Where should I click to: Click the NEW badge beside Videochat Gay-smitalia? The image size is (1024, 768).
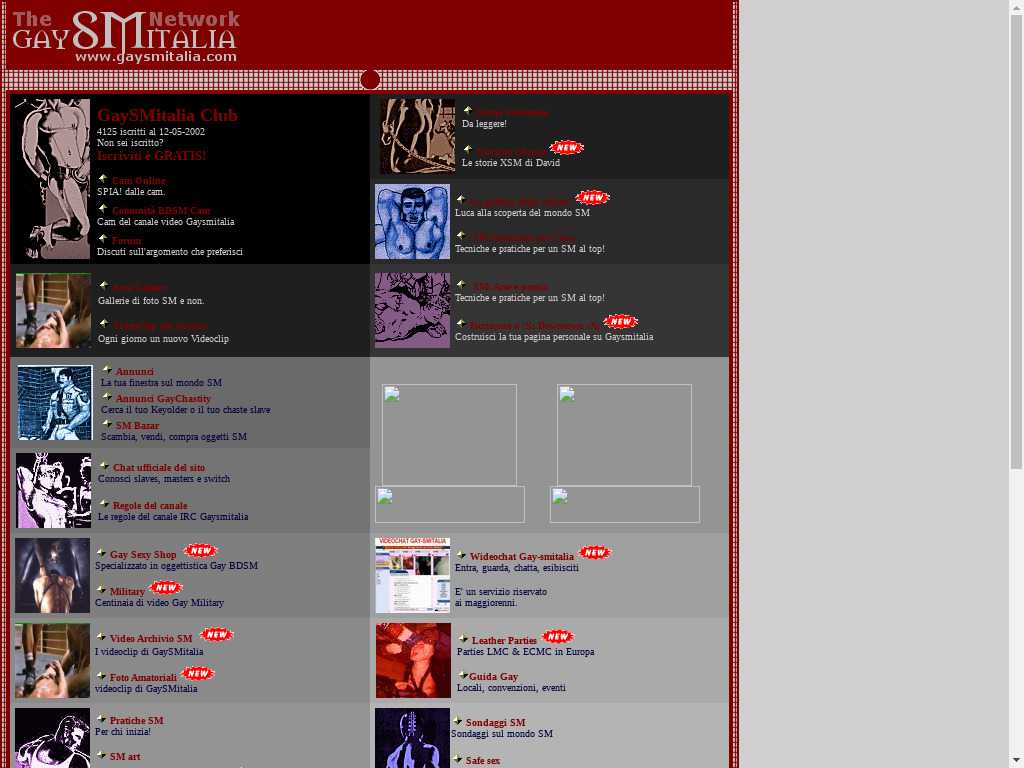[x=594, y=553]
